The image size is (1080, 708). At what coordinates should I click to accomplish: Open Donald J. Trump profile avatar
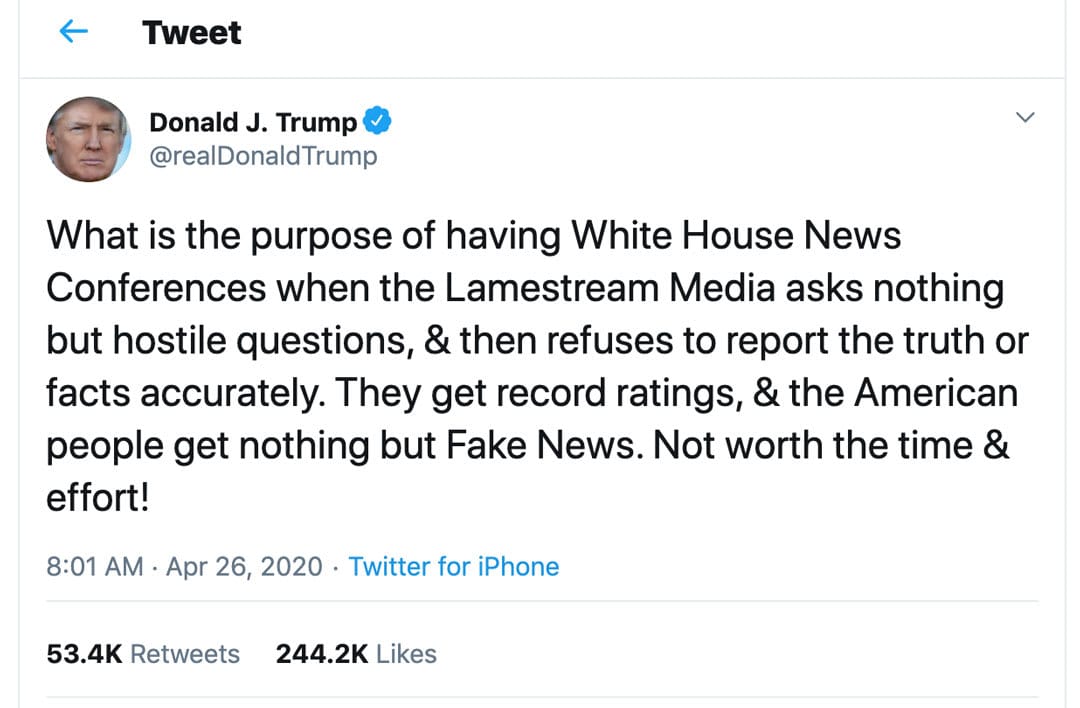[x=89, y=139]
